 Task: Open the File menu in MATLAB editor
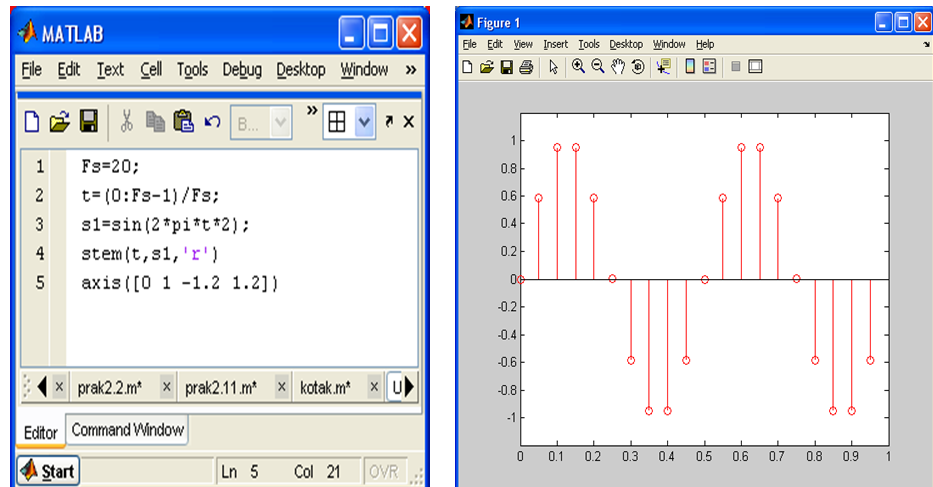click(32, 70)
